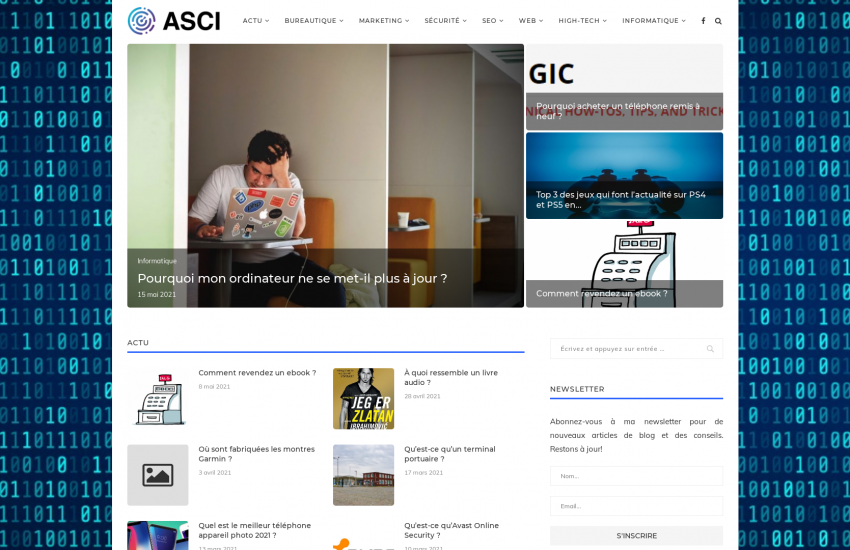Click the search magnifier icon in header
The height and width of the screenshot is (550, 850).
click(x=718, y=21)
